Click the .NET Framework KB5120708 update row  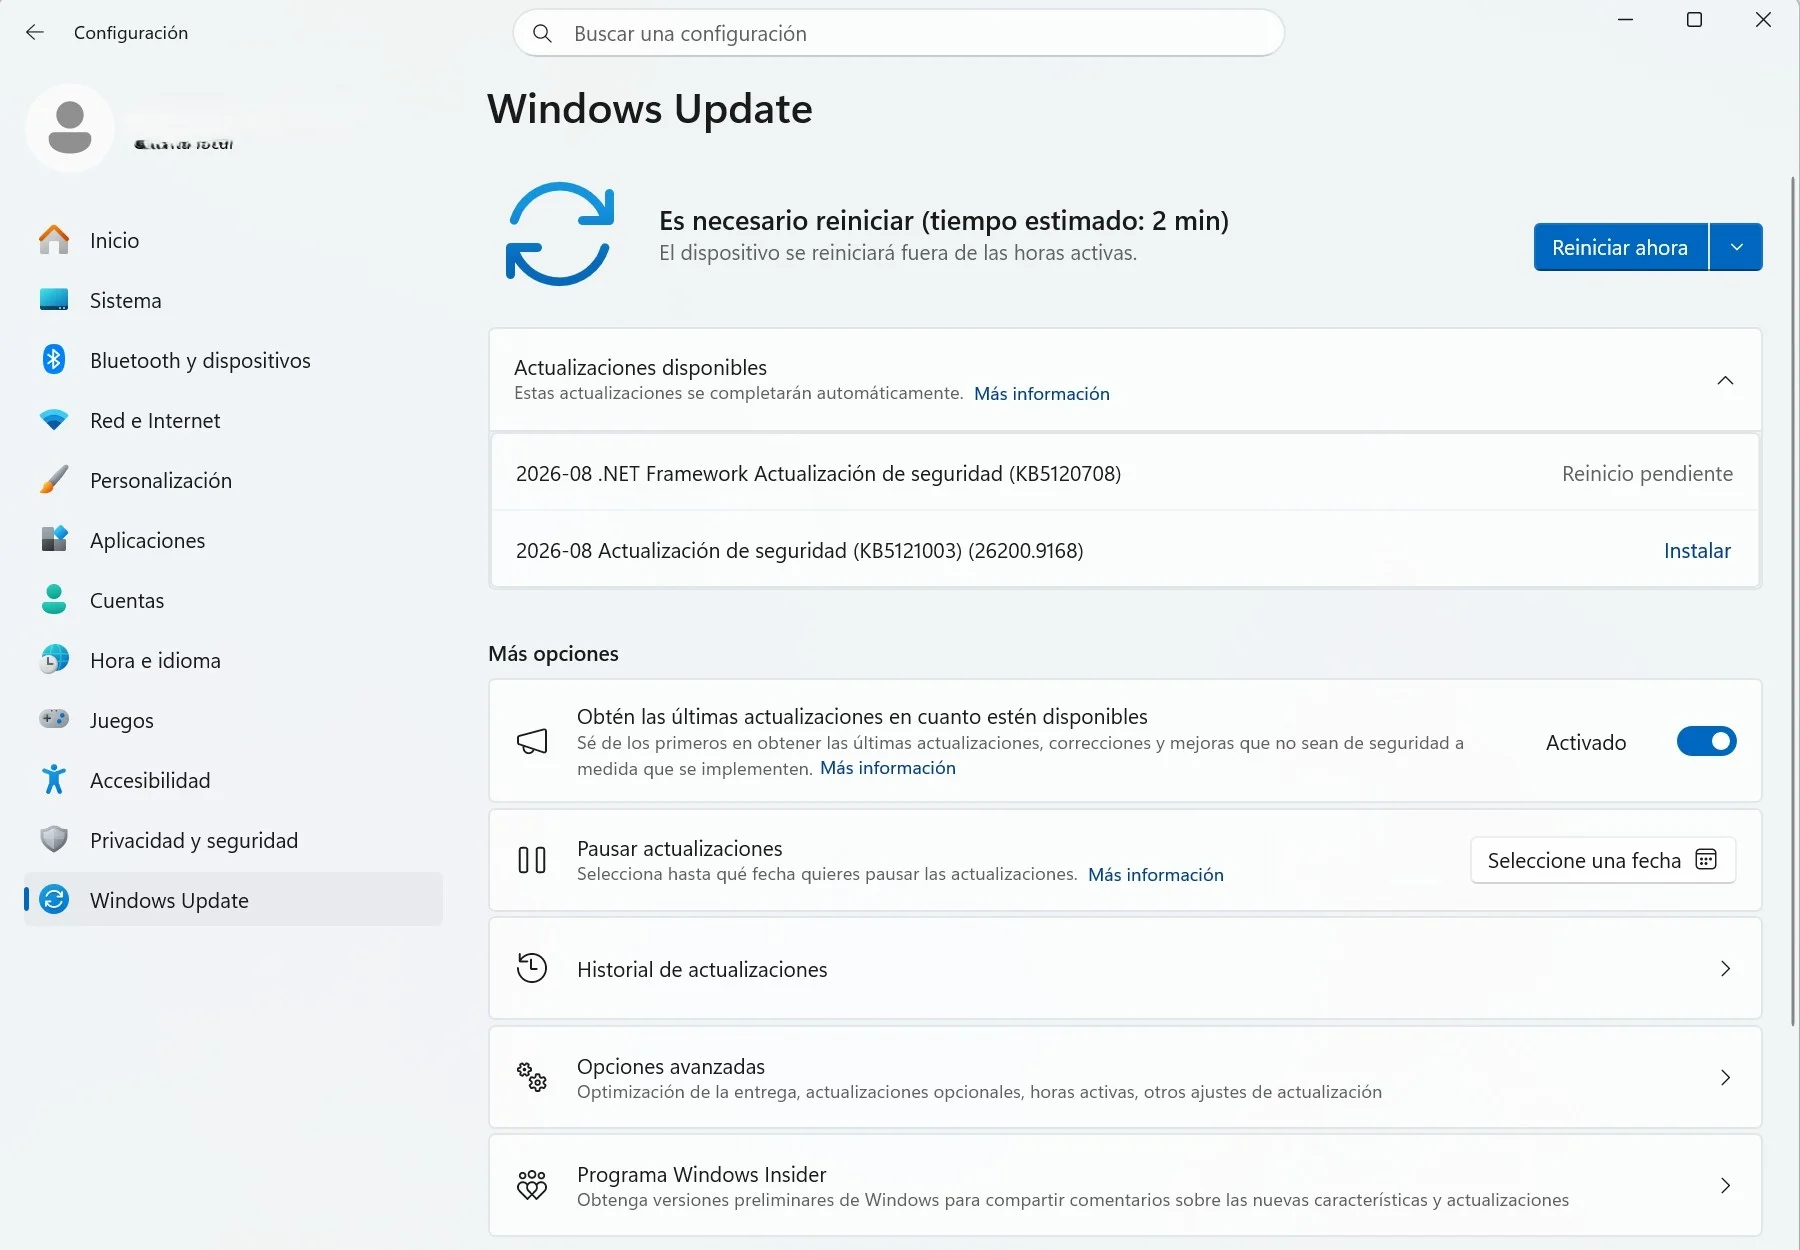pos(1124,473)
